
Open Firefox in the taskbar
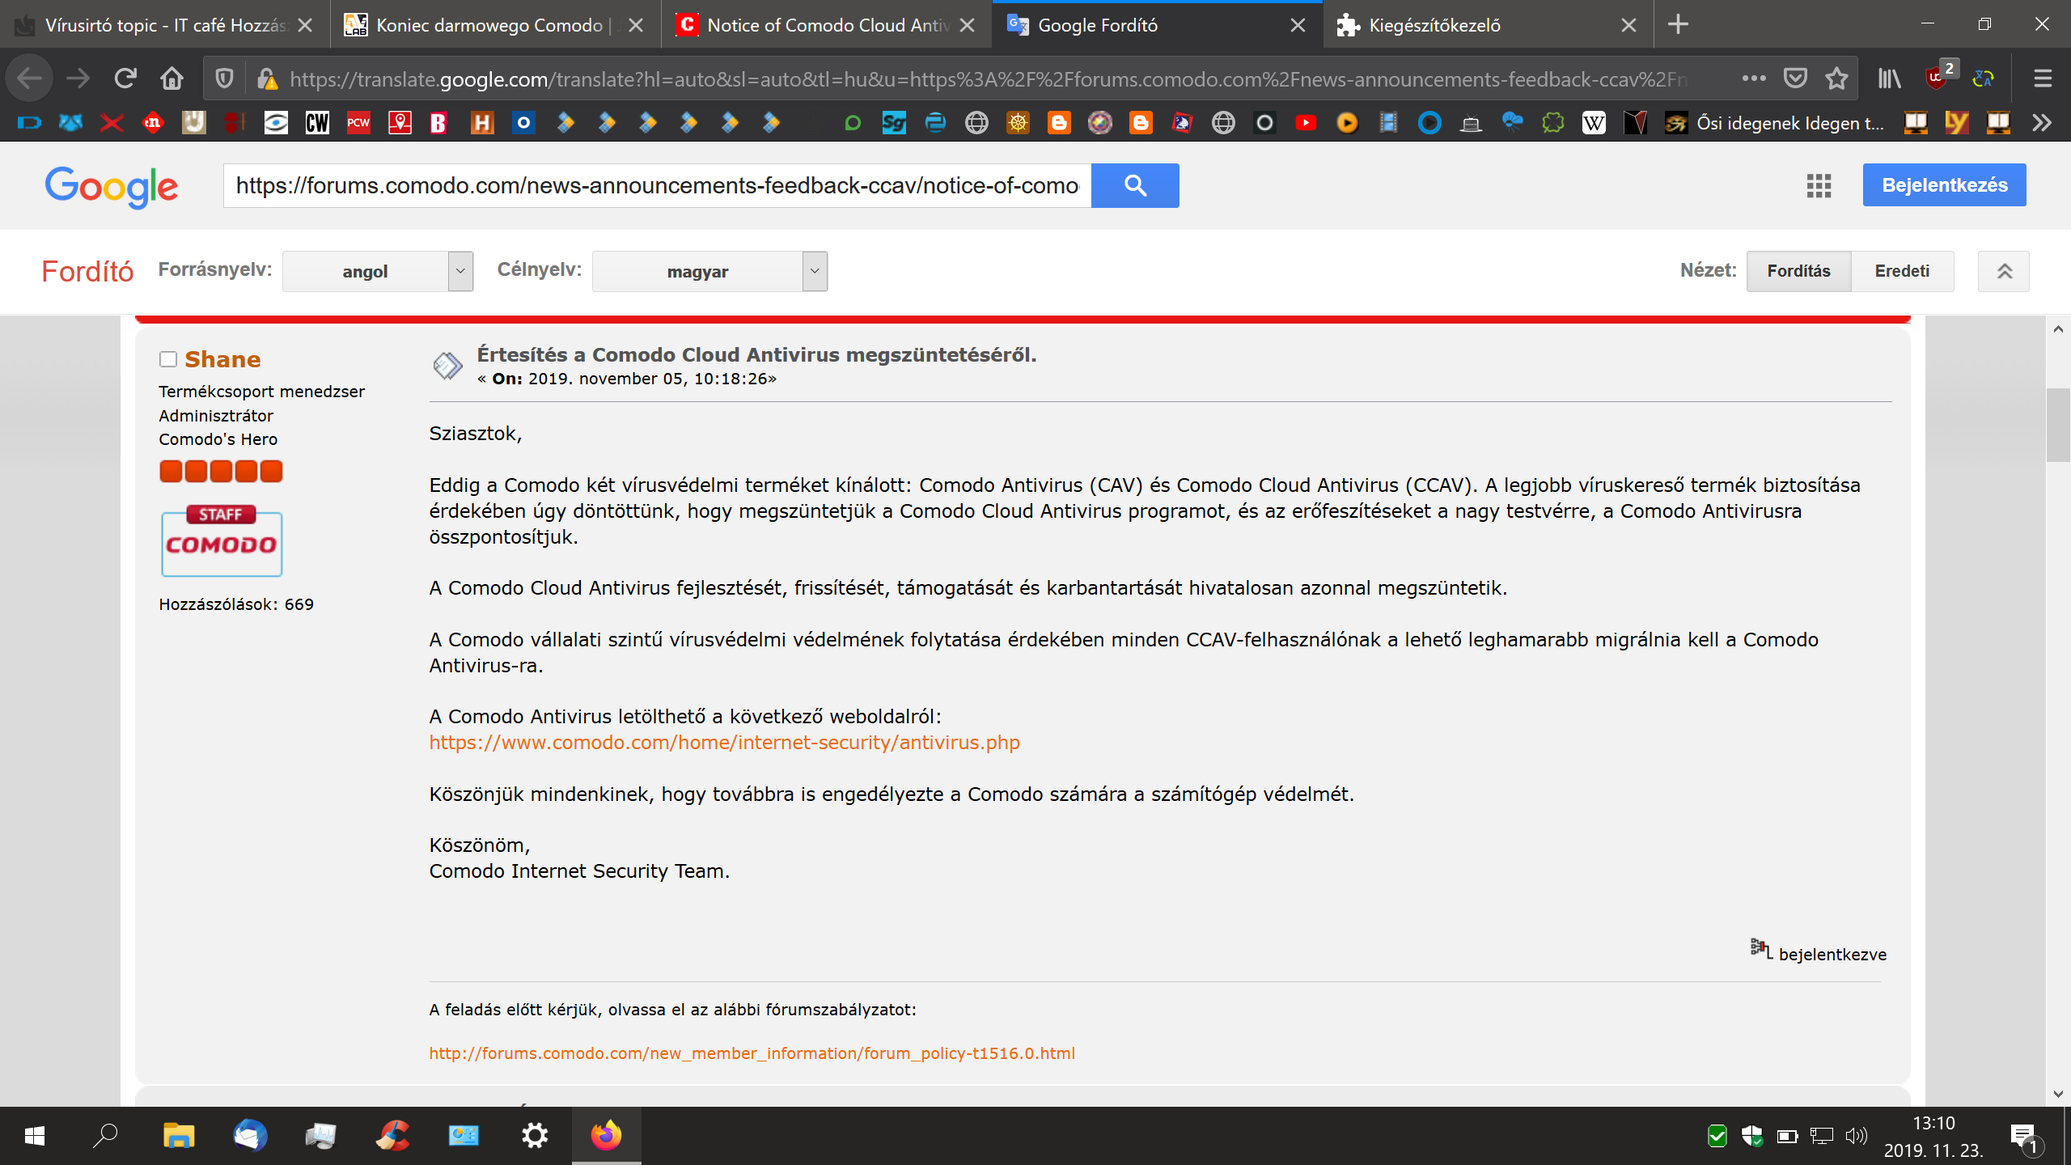(606, 1135)
